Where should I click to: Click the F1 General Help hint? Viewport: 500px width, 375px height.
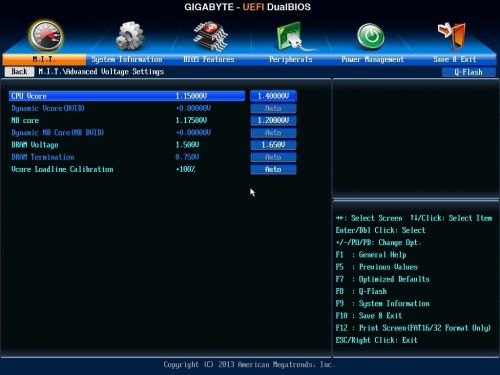pos(371,255)
